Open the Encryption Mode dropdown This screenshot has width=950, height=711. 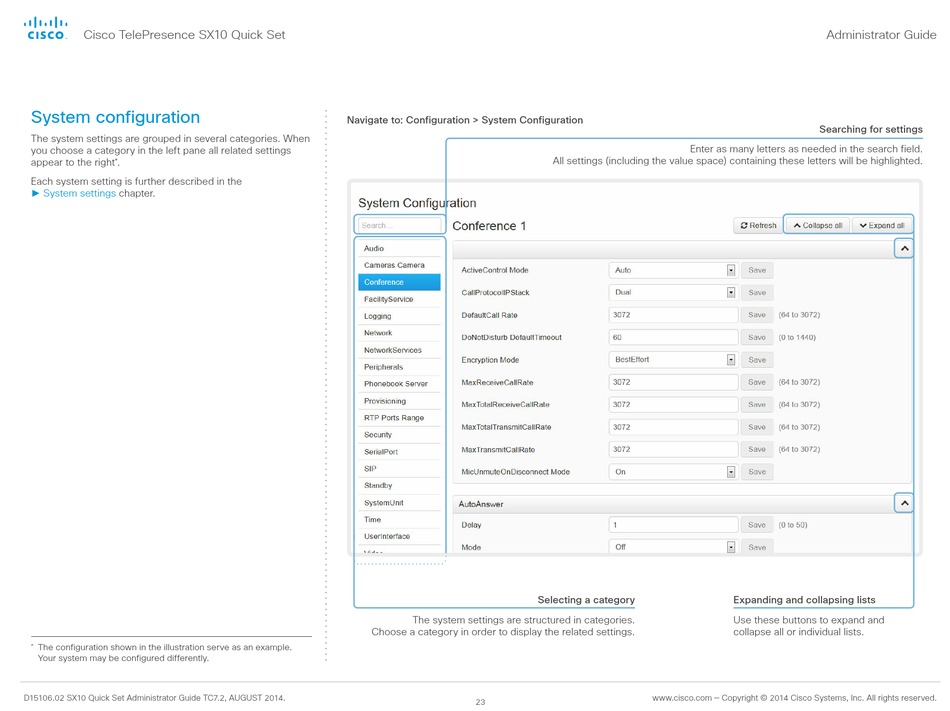pyautogui.click(x=673, y=360)
